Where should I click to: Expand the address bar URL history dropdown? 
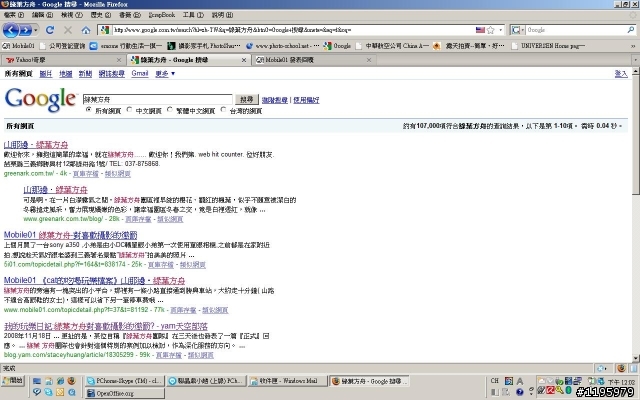500,30
